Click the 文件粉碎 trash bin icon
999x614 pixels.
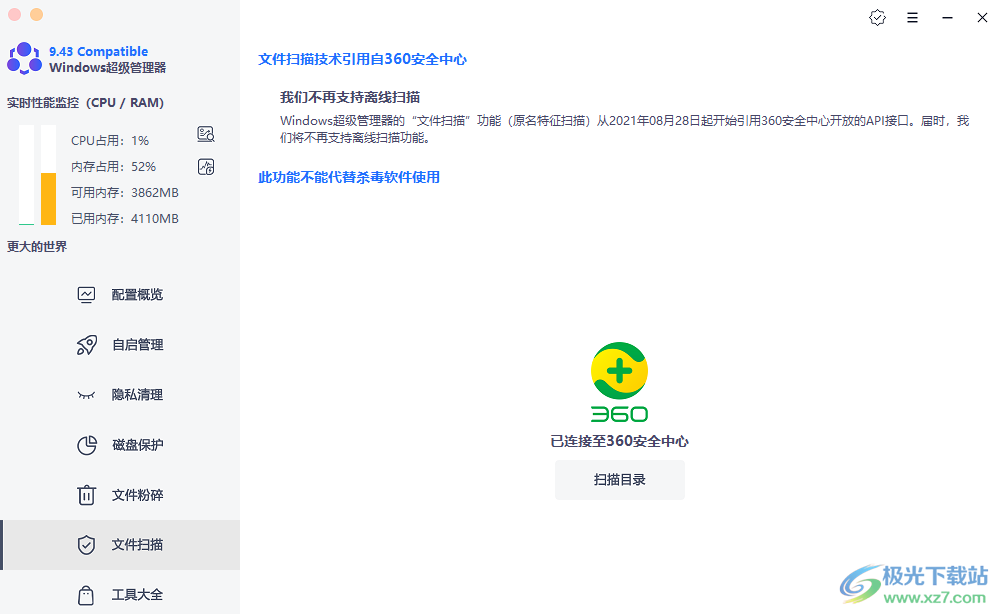[86, 495]
